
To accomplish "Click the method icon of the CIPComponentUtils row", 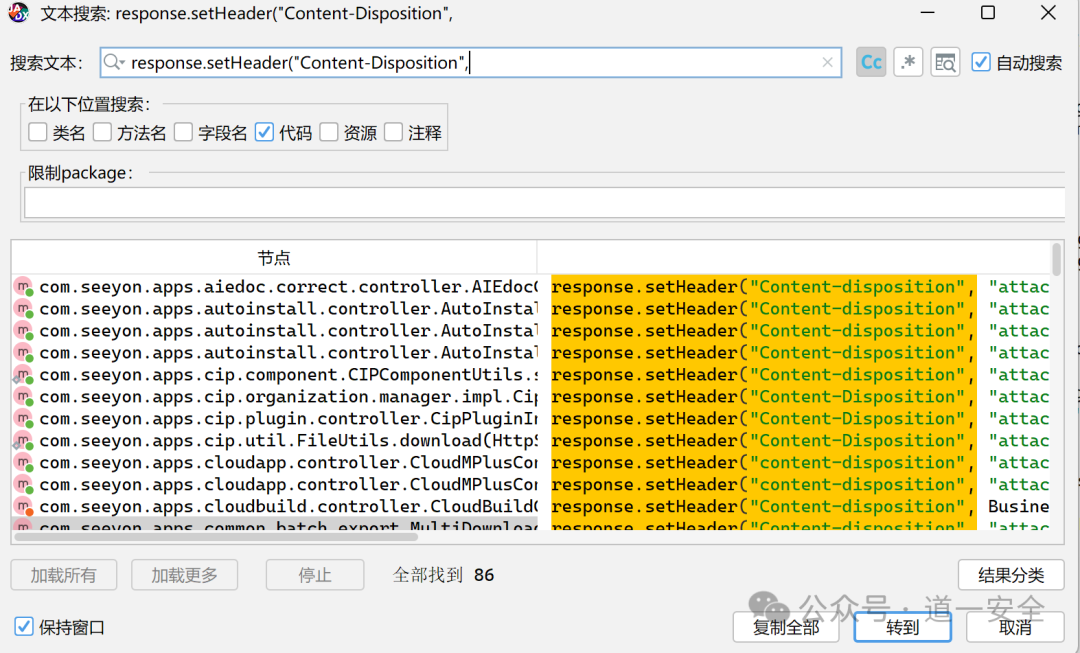I will [x=23, y=375].
